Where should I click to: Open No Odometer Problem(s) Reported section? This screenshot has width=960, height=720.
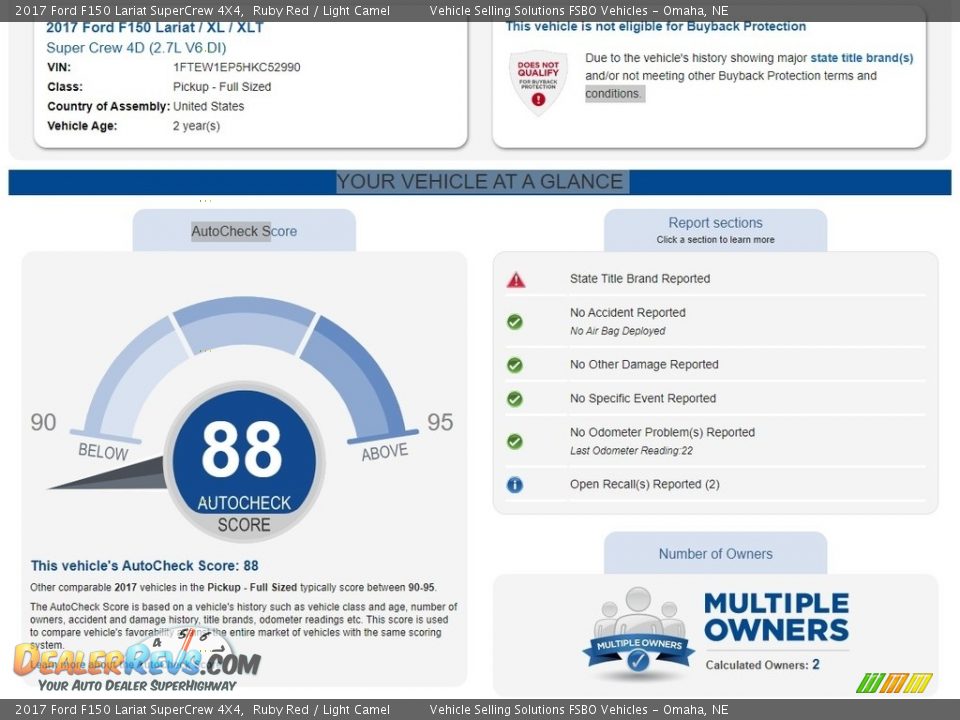[x=662, y=432]
